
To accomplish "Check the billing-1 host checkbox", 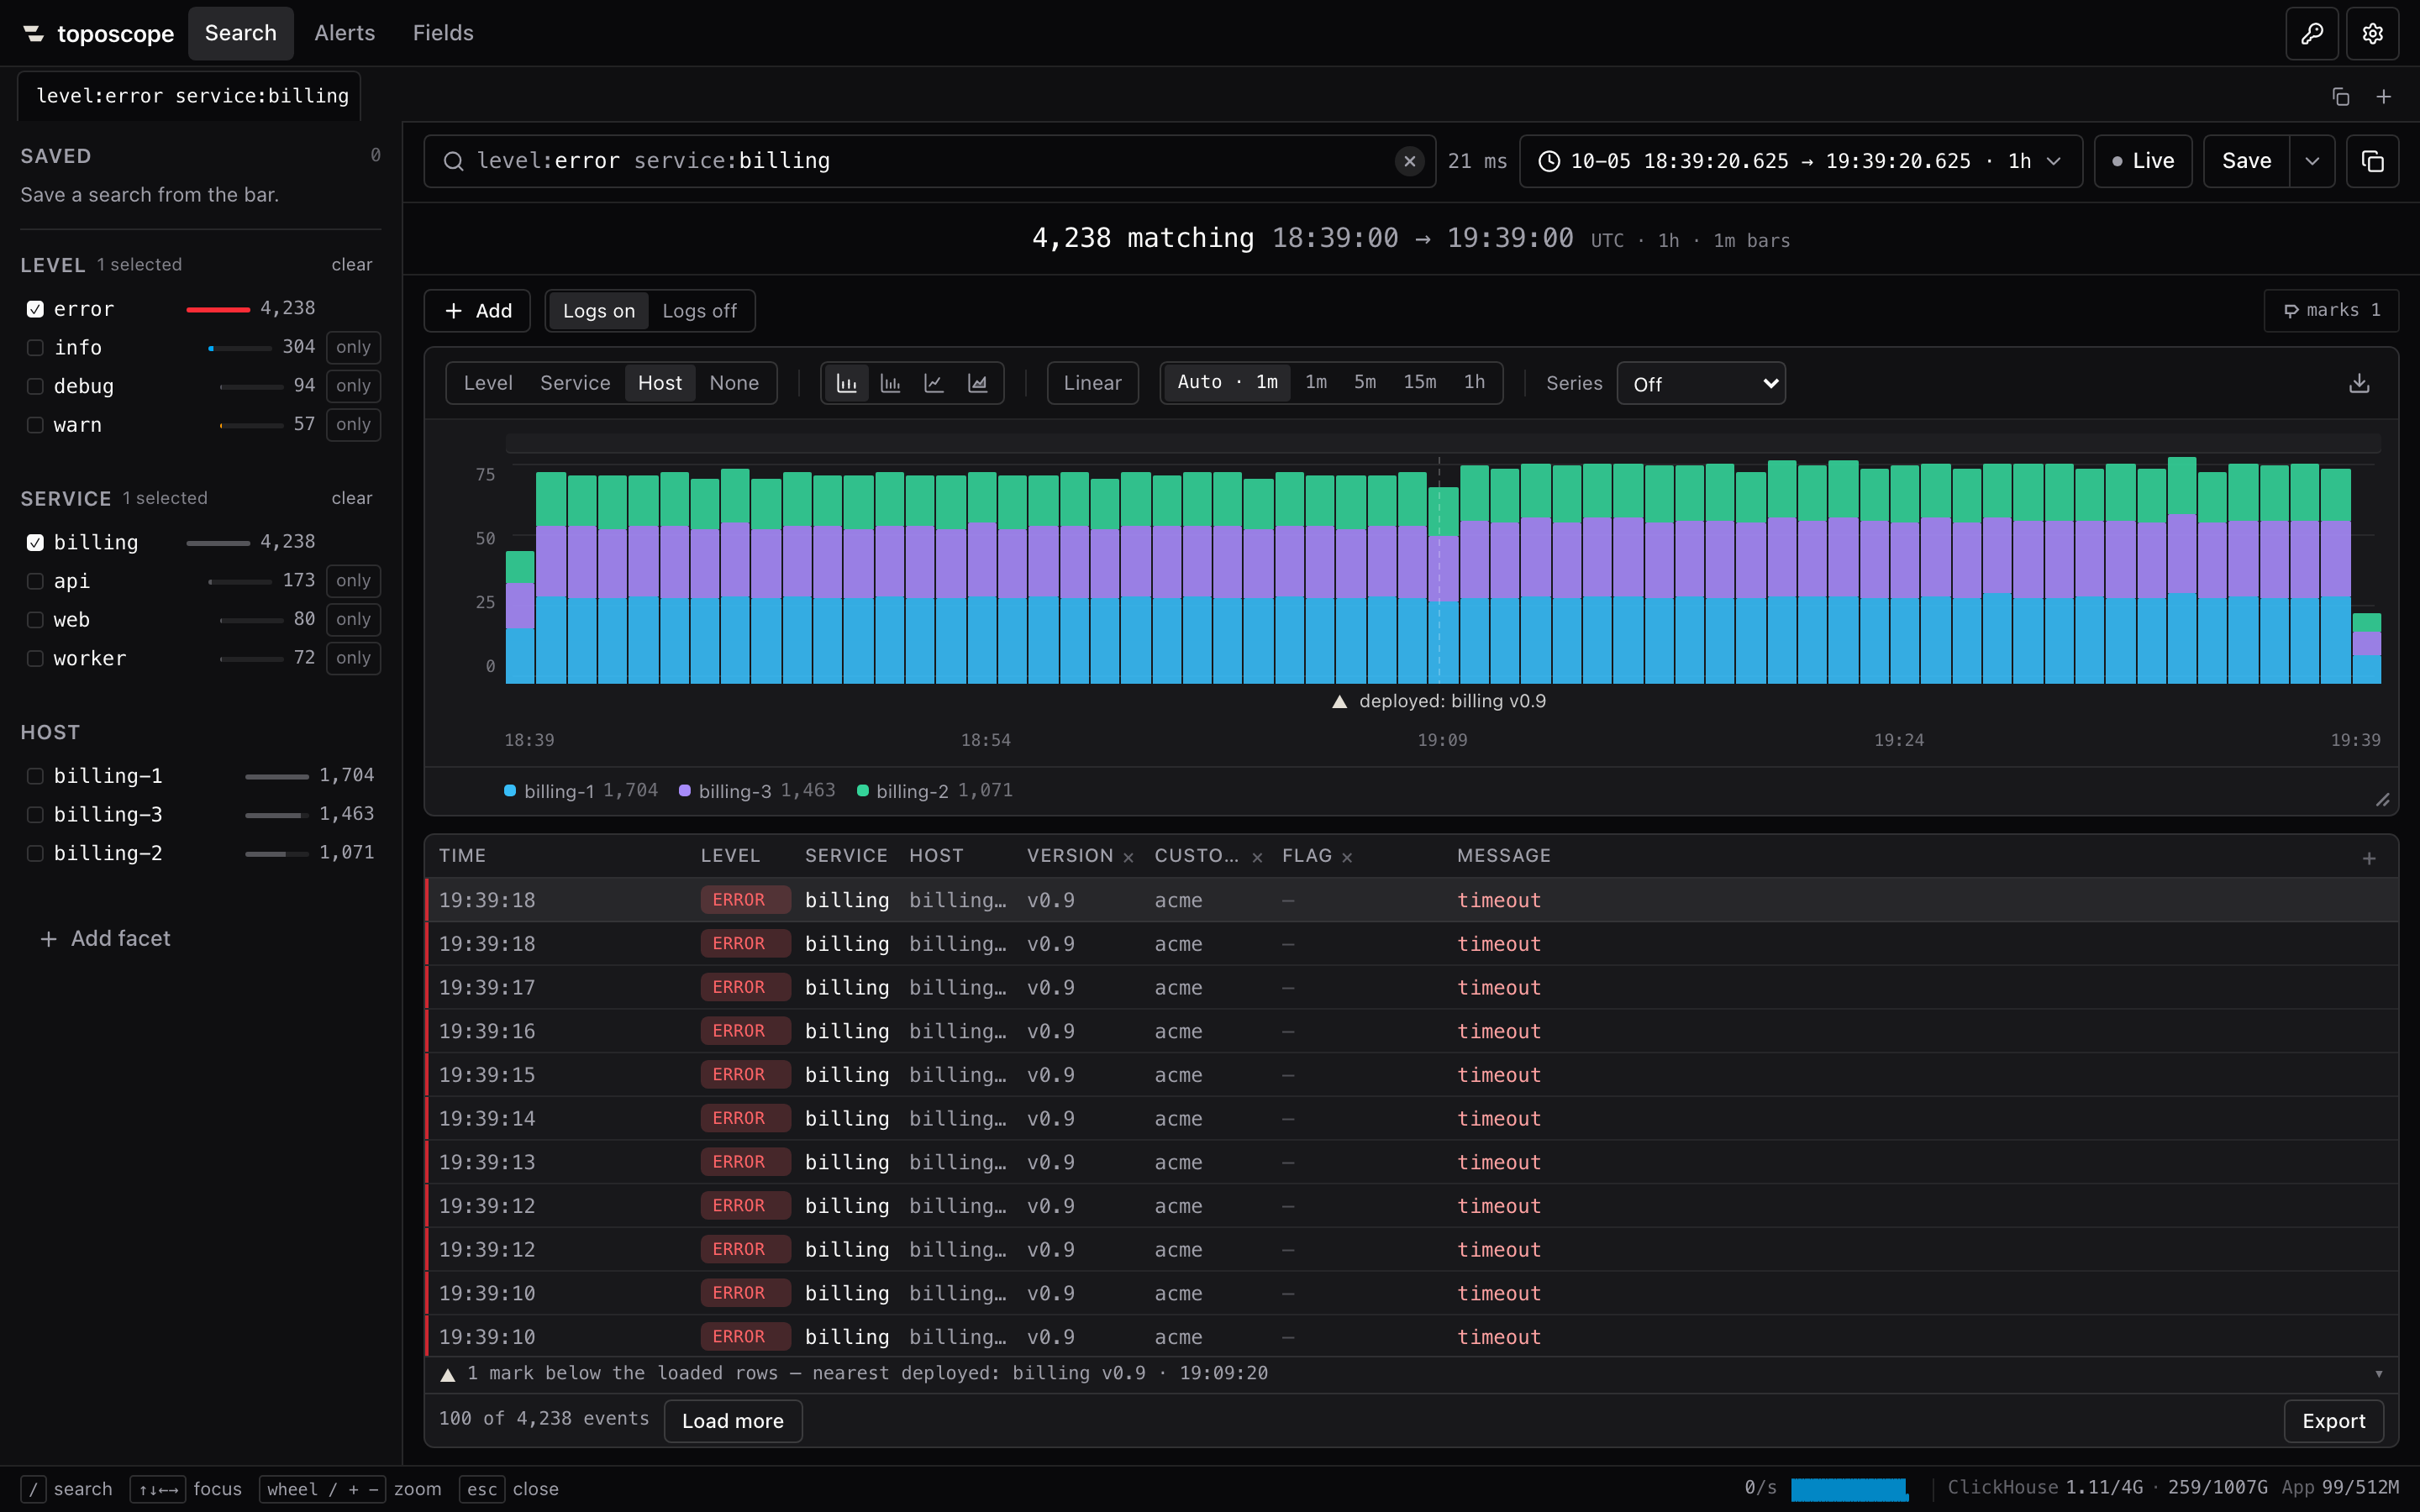I will 35,776.
